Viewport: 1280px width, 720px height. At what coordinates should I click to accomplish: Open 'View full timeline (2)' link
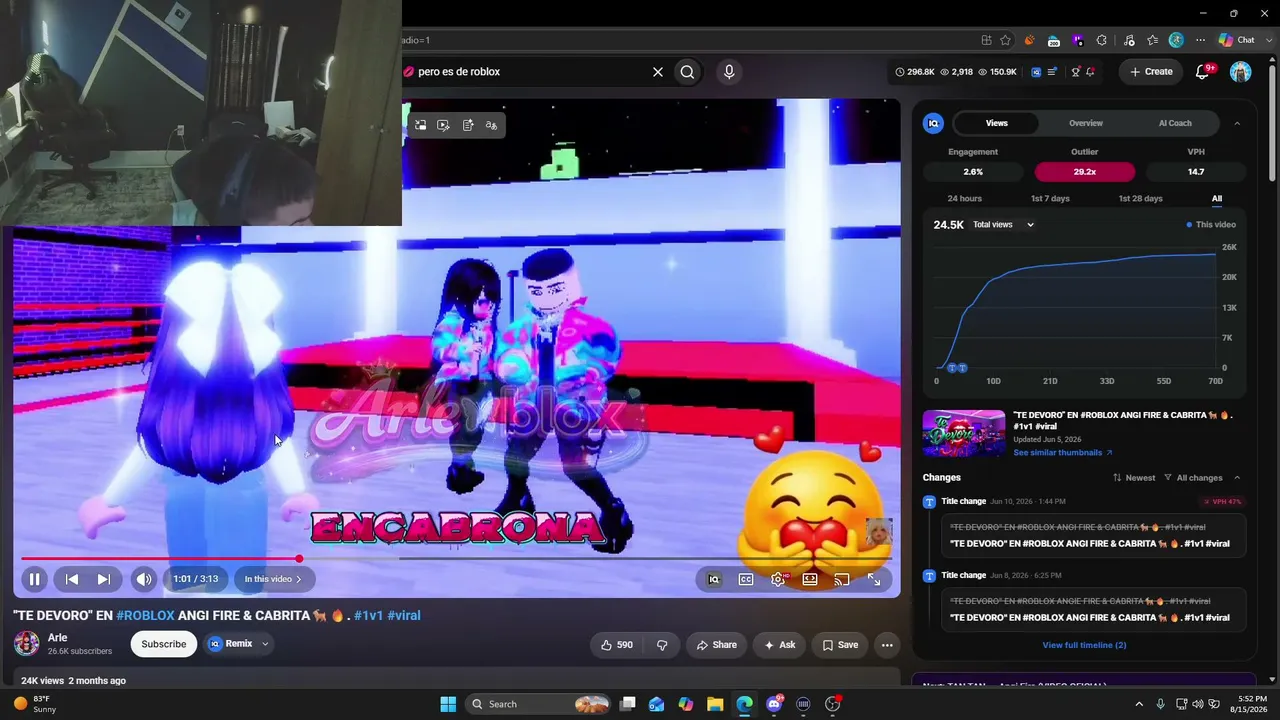point(1085,645)
